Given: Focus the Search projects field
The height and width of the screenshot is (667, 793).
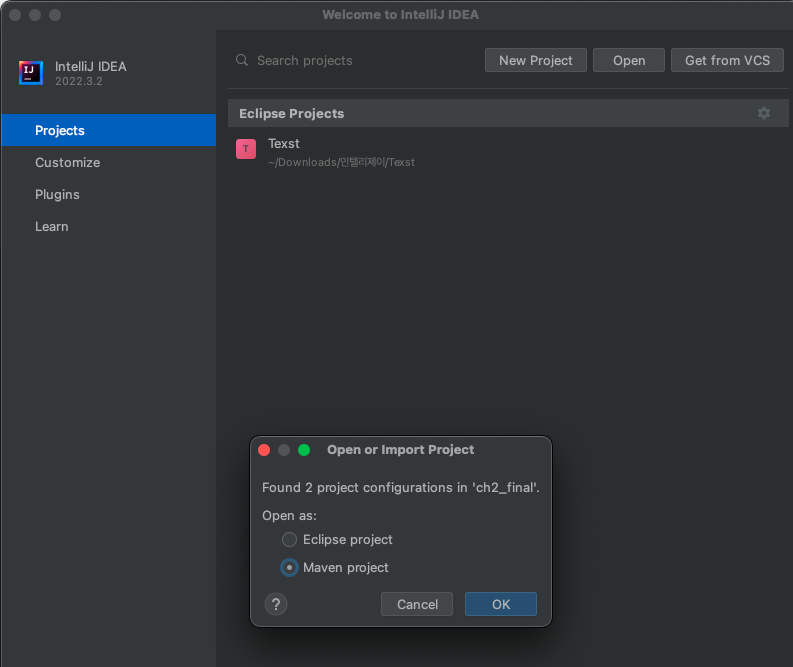Looking at the screenshot, I should pyautogui.click(x=354, y=60).
